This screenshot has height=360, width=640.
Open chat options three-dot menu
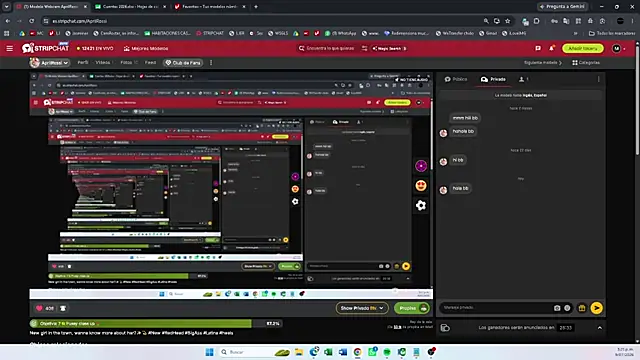coord(599,79)
